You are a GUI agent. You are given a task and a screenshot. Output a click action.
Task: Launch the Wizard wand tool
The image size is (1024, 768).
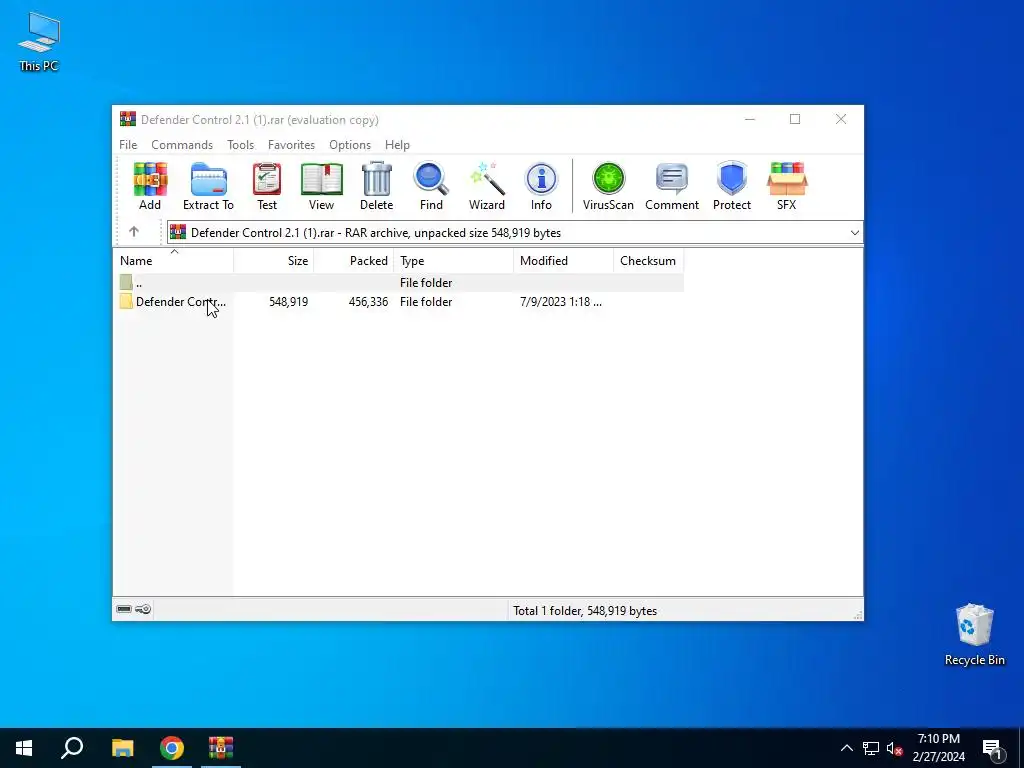click(x=487, y=186)
